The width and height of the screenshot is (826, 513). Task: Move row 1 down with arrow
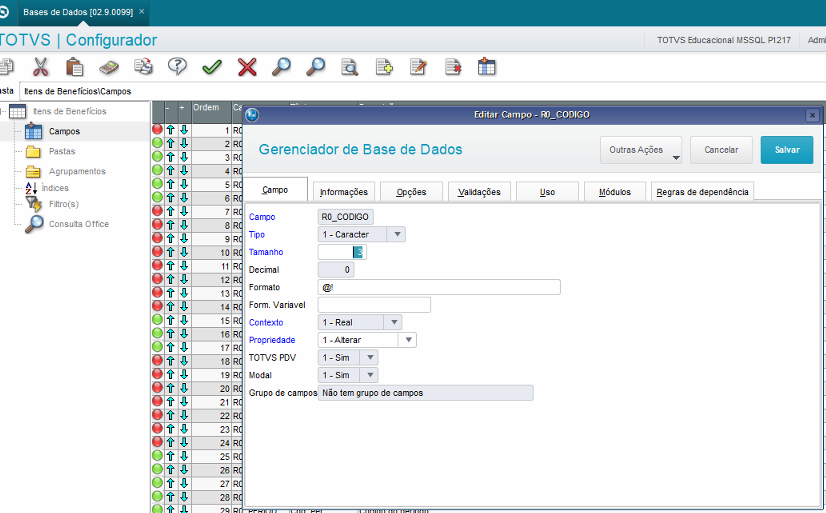[184, 130]
